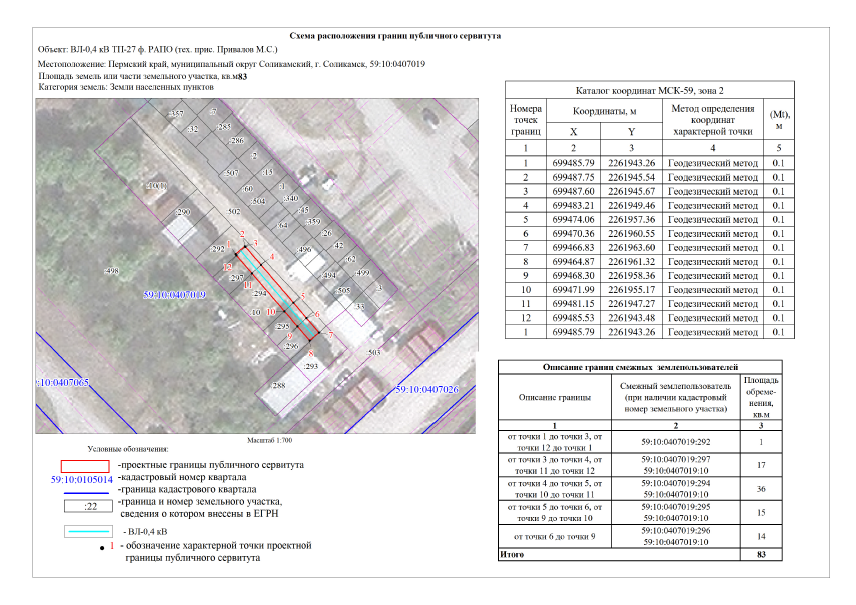Select Y coordinate value 2261943.48
The image size is (856, 605).
coord(632,318)
